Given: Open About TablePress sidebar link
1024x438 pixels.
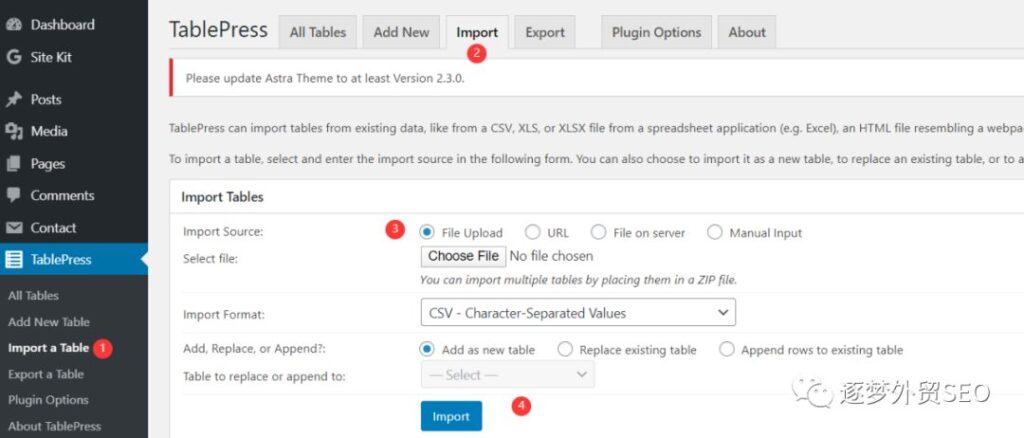Looking at the screenshot, I should coord(54,426).
